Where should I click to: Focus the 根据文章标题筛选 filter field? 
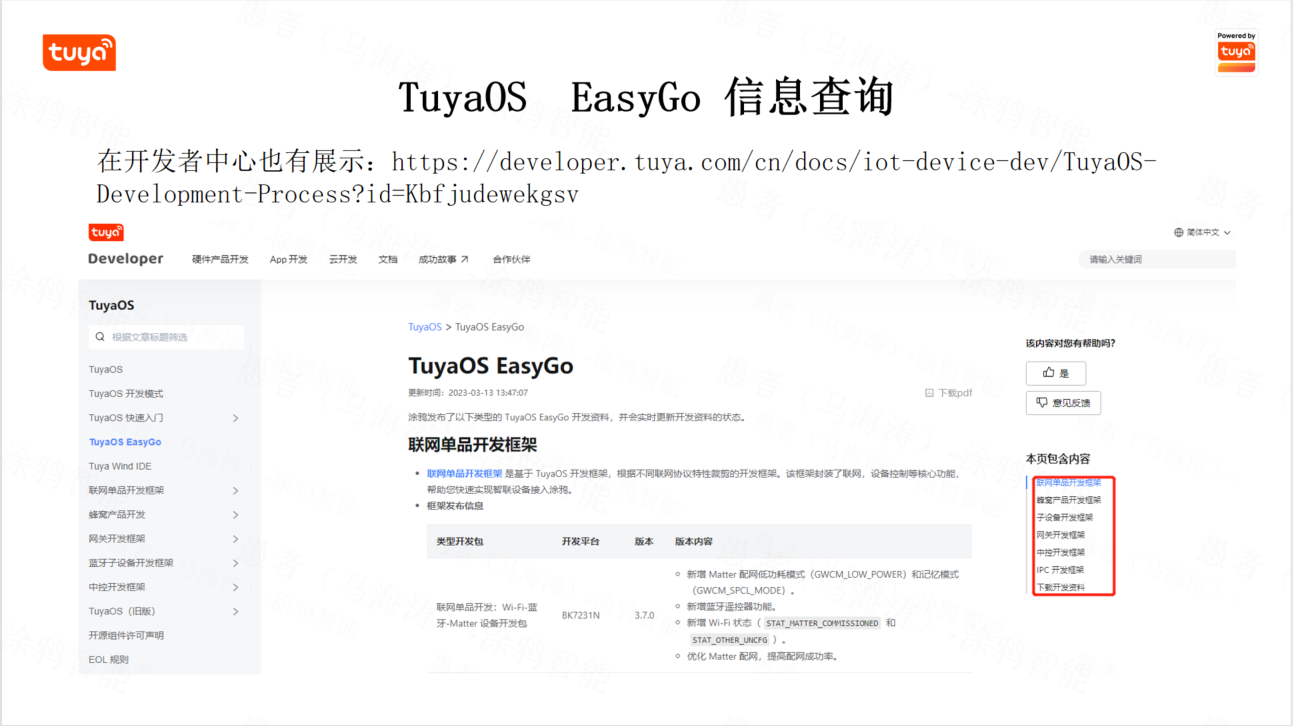166,337
